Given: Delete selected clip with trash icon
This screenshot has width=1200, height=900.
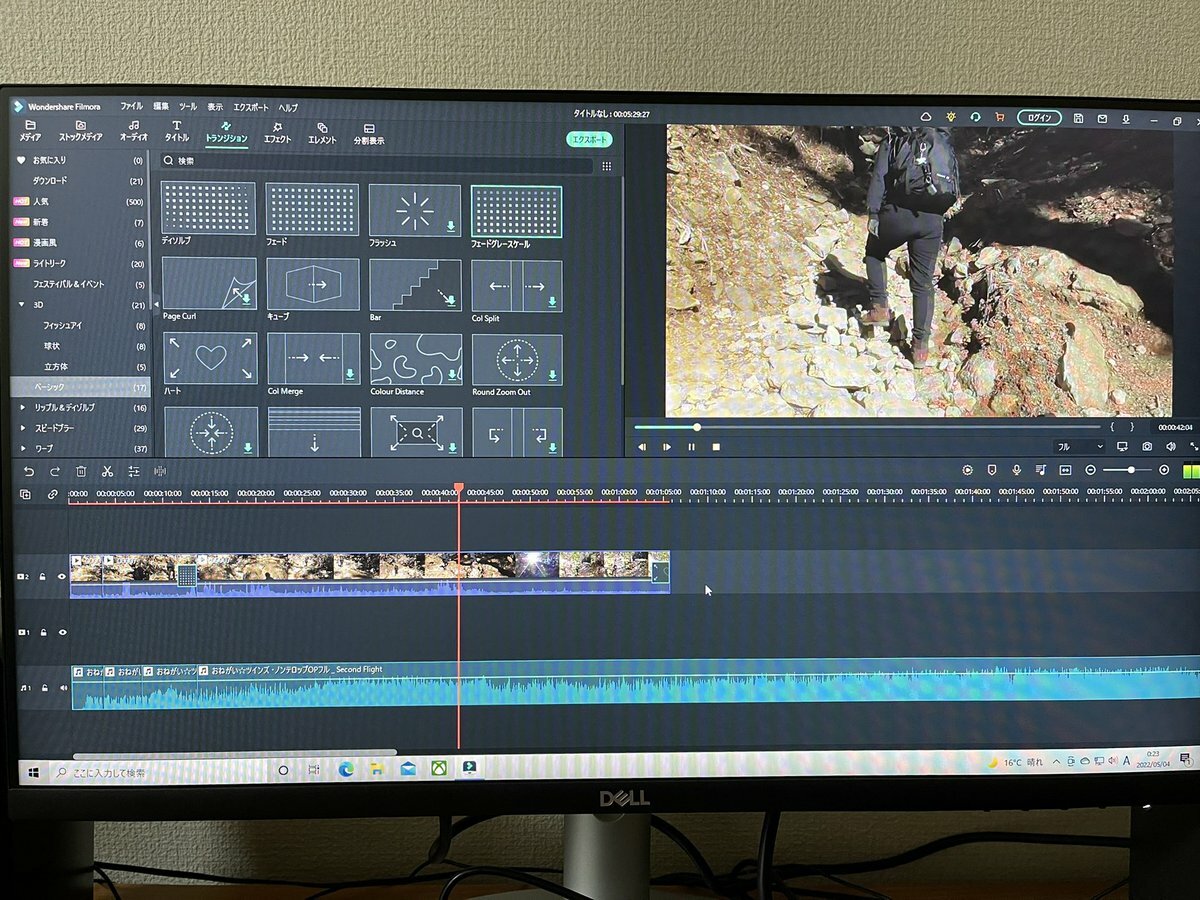Looking at the screenshot, I should pos(81,471).
